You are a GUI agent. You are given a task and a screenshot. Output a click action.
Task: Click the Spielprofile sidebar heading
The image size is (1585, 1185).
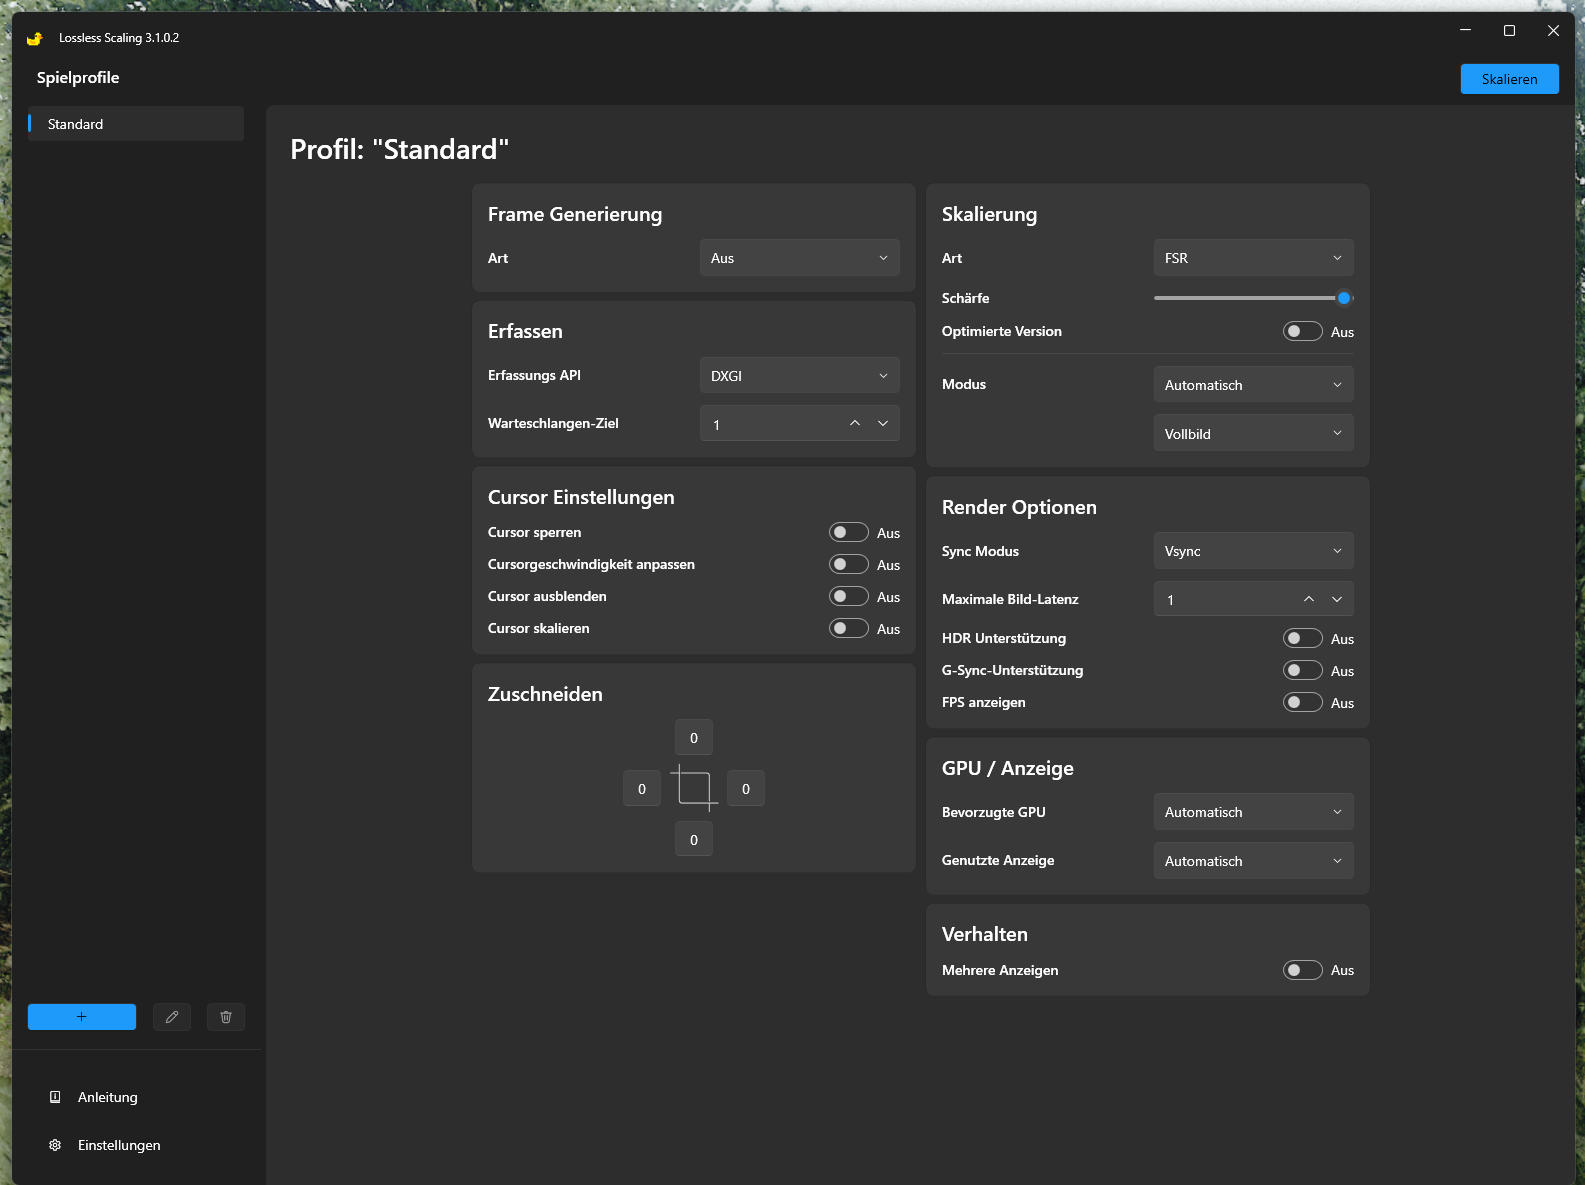78,78
